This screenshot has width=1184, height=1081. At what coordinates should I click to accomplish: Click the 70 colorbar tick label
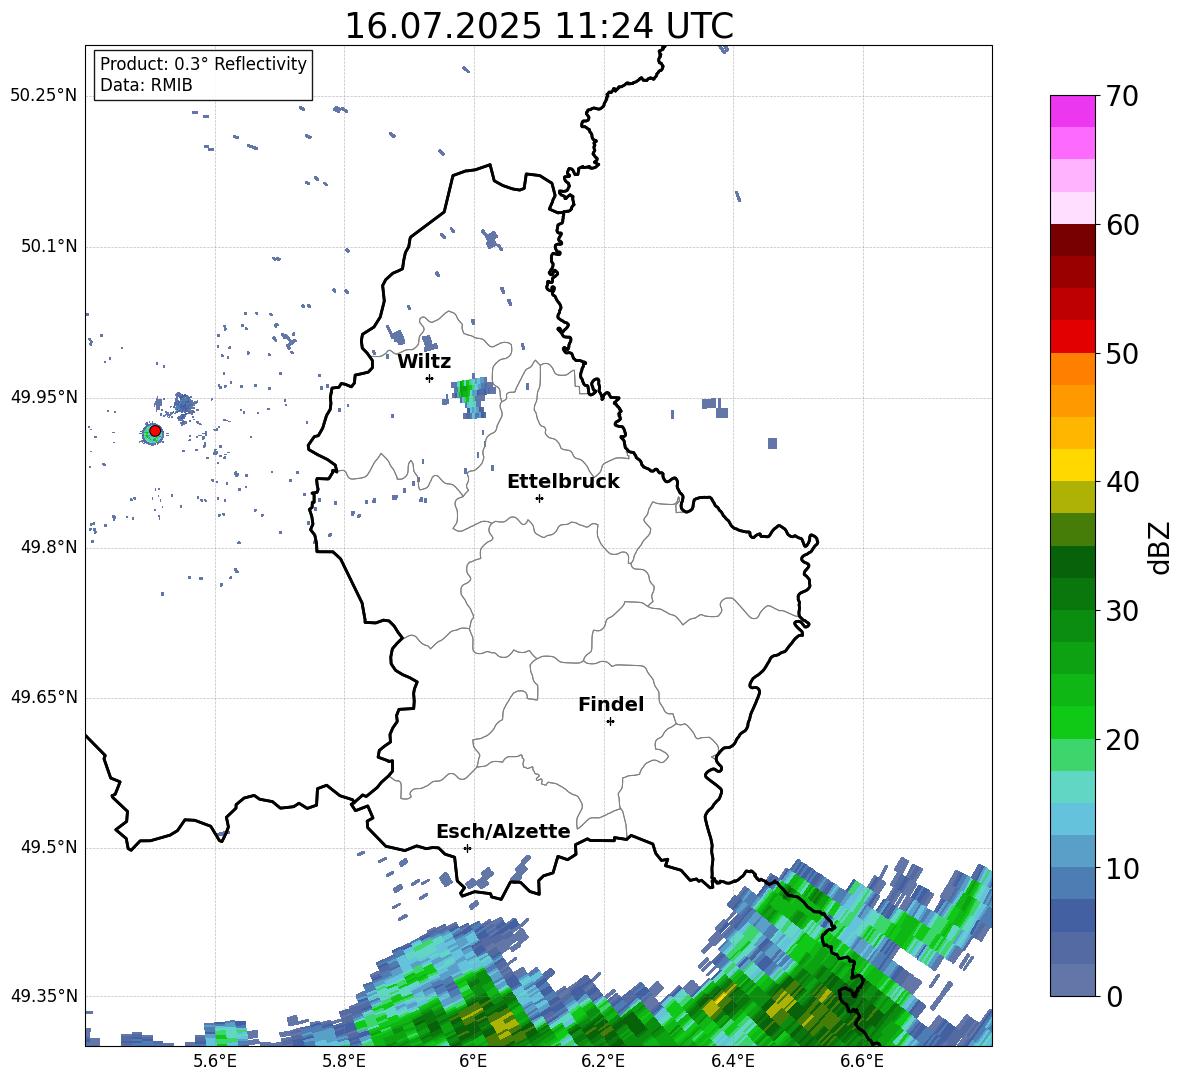click(1122, 96)
